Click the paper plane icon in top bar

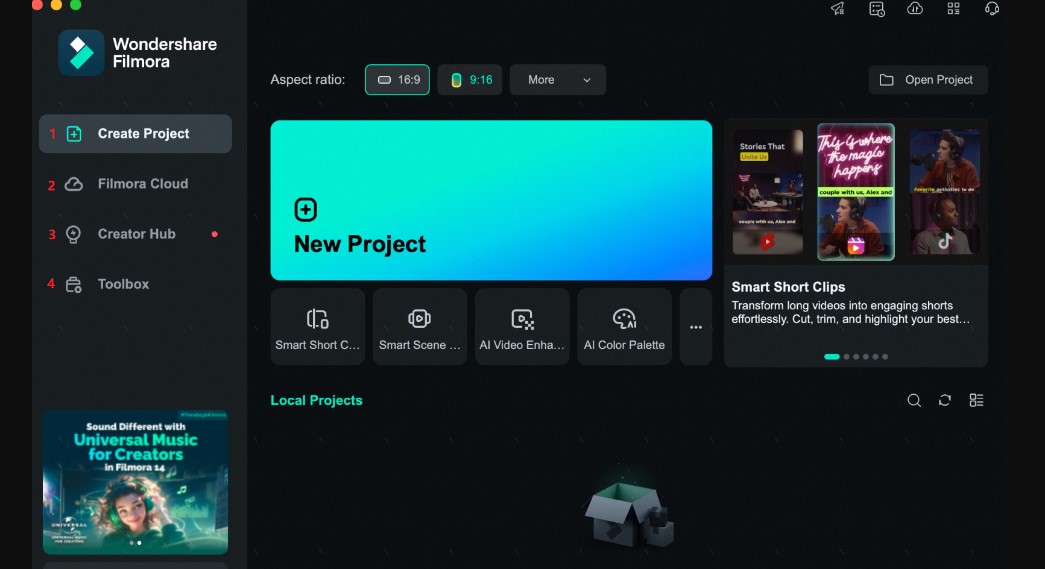tap(837, 9)
